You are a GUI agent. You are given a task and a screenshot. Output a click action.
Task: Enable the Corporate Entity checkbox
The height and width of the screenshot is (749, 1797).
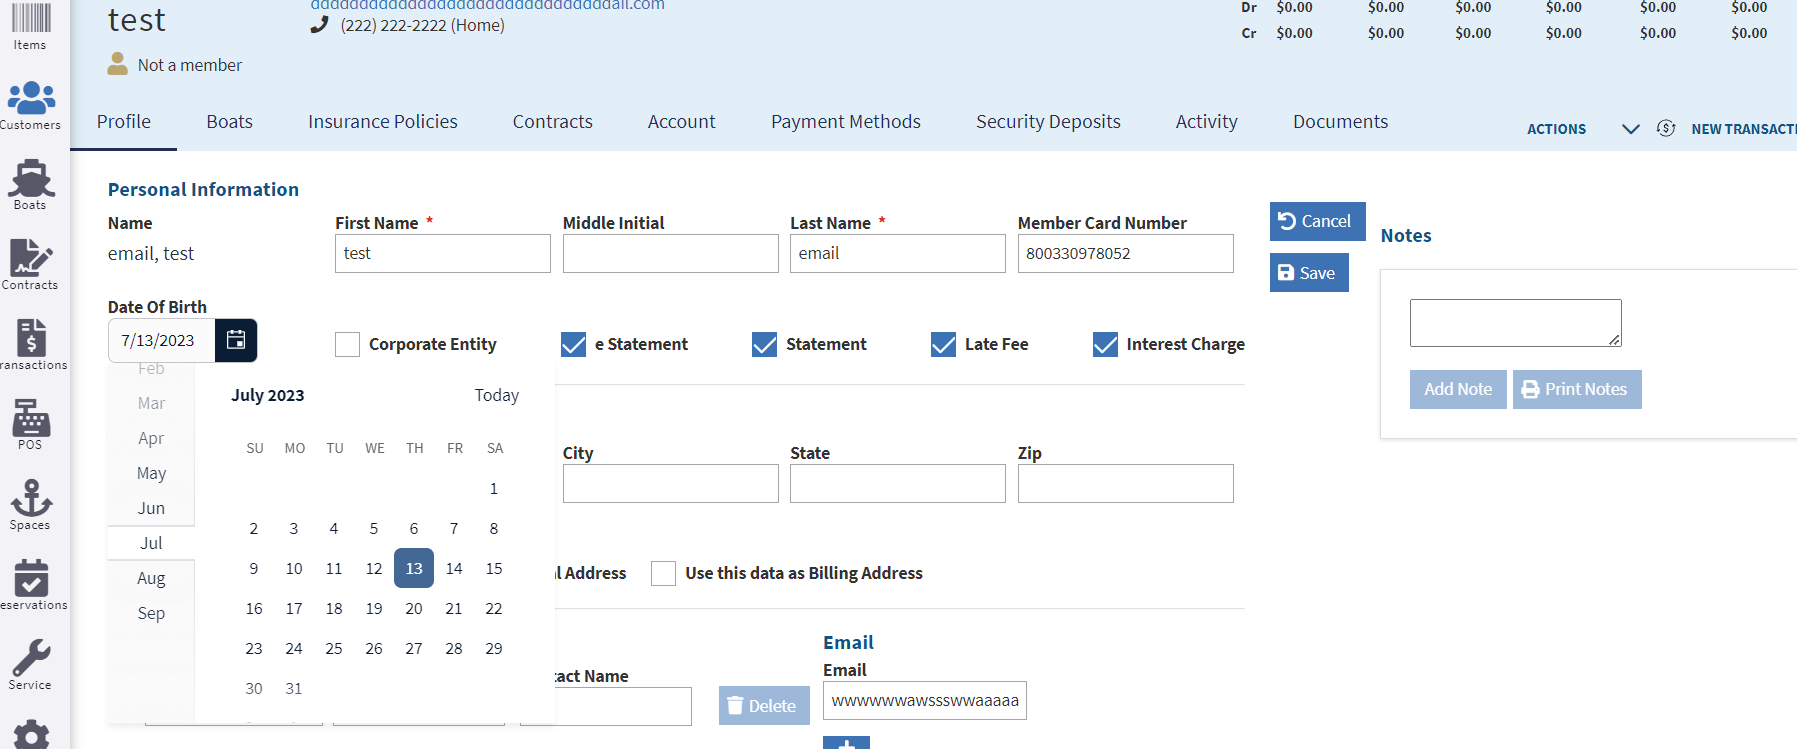(347, 345)
